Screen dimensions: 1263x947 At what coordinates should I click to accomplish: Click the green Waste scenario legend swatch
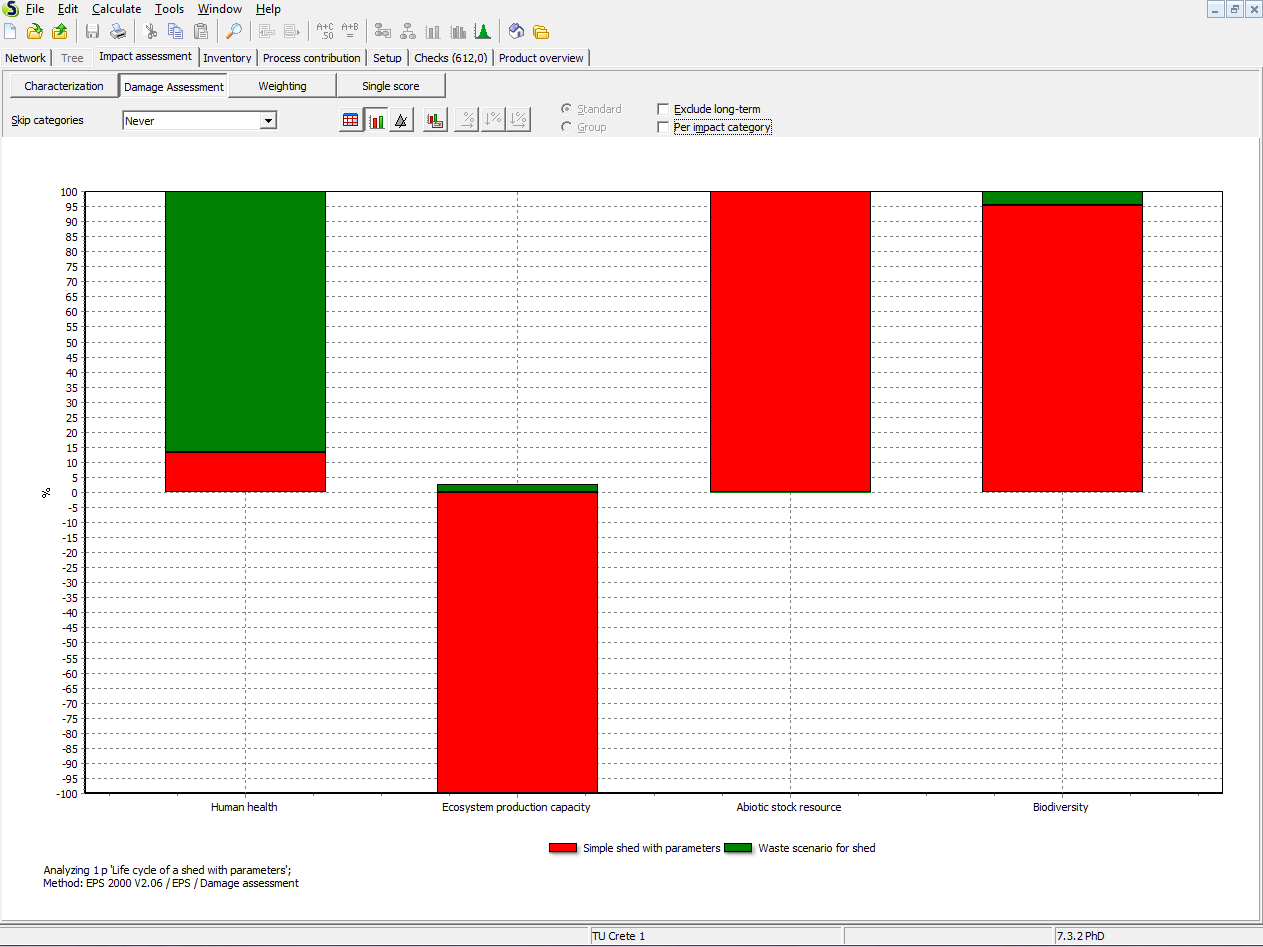click(x=738, y=848)
